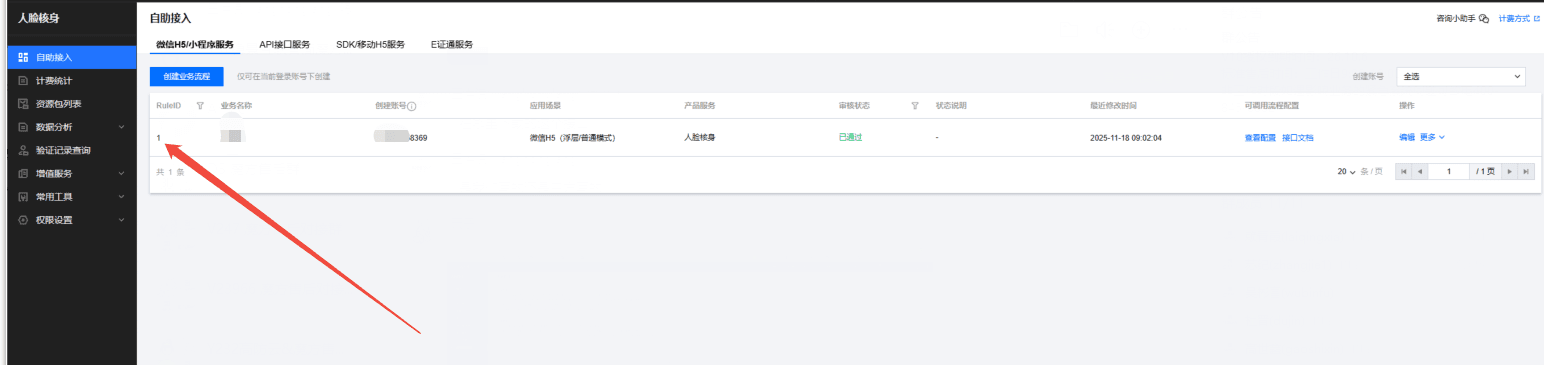Open 接口文档 link
The image size is (1544, 365).
pyautogui.click(x=1298, y=137)
